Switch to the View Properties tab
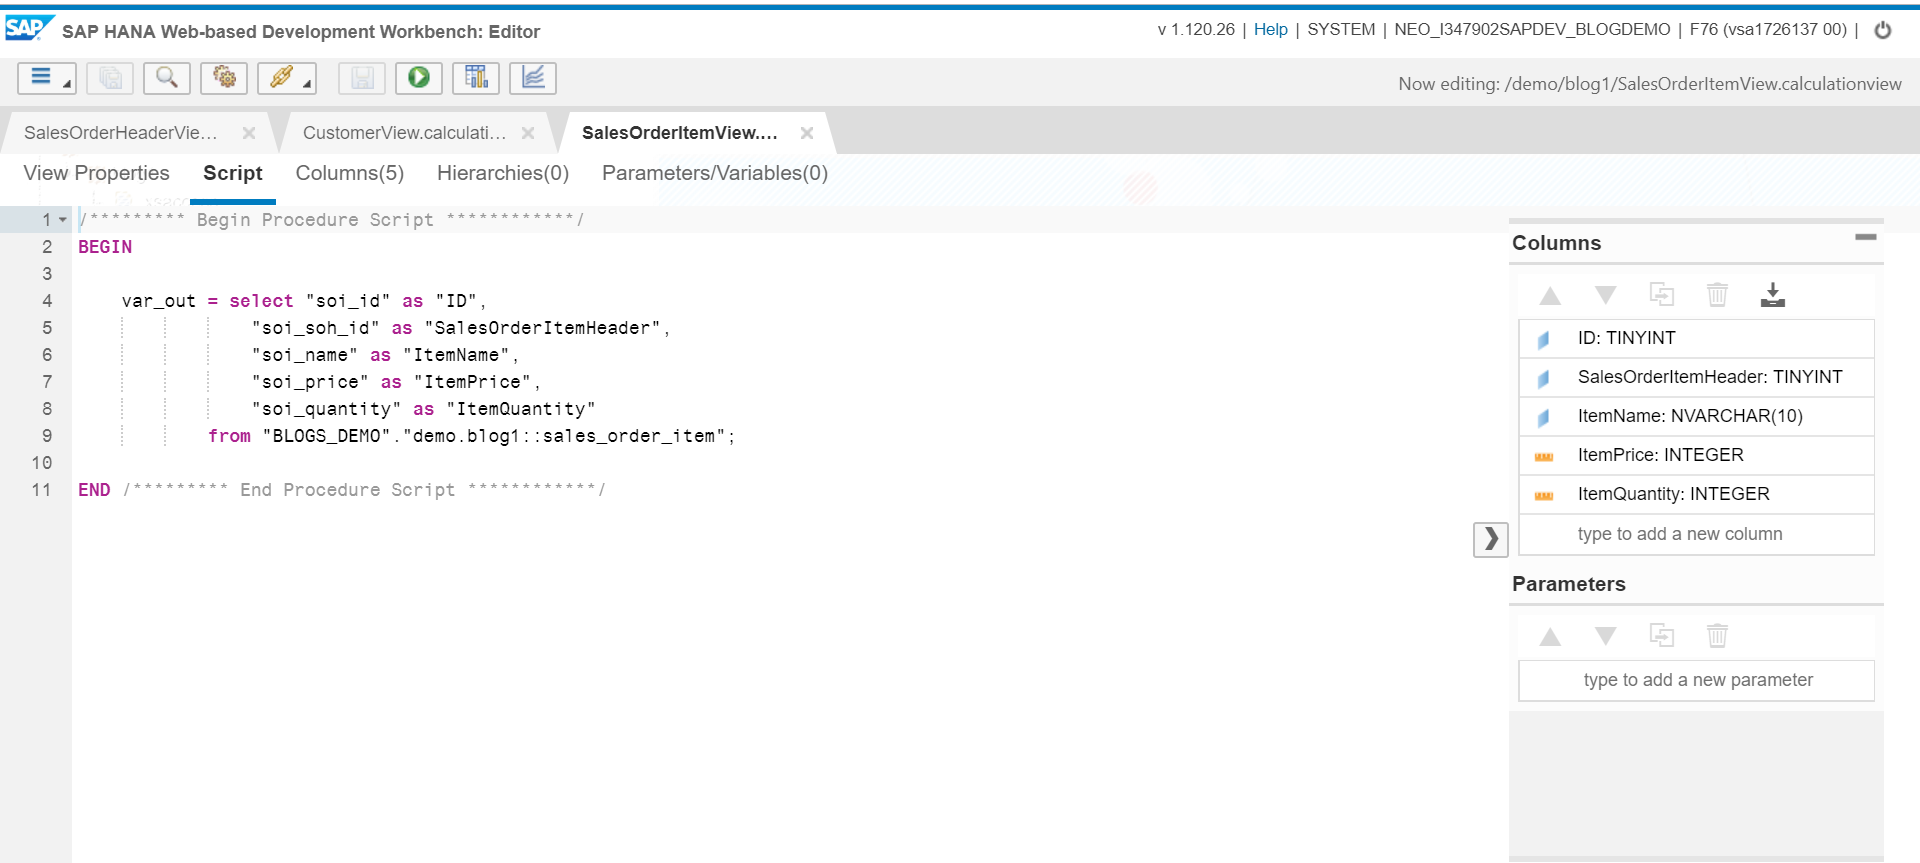The width and height of the screenshot is (1920, 863). click(96, 173)
